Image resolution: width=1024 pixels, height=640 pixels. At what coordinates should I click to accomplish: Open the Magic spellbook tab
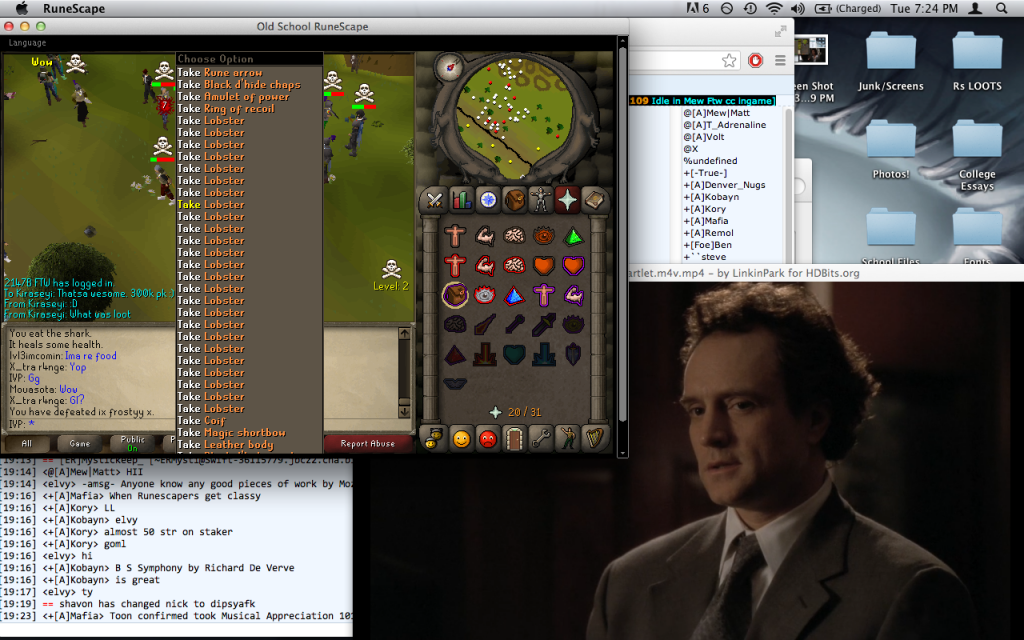click(x=594, y=199)
